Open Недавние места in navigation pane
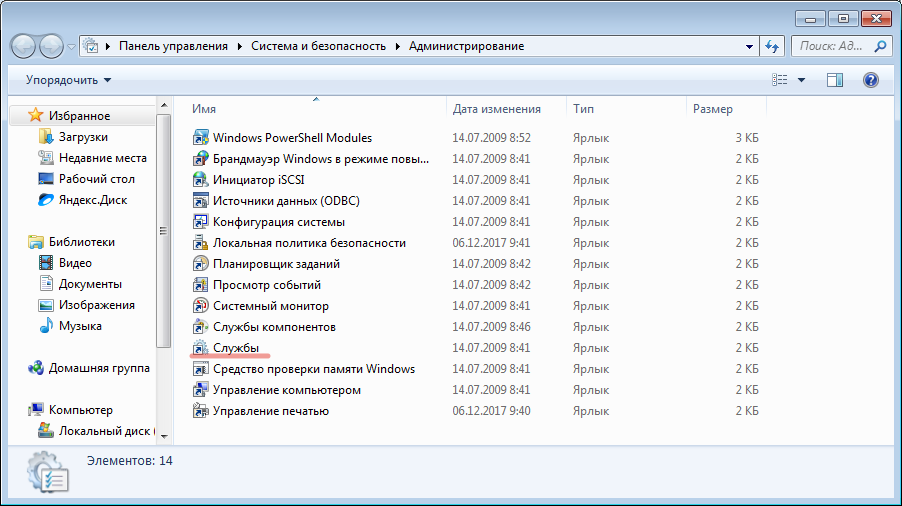 102,158
